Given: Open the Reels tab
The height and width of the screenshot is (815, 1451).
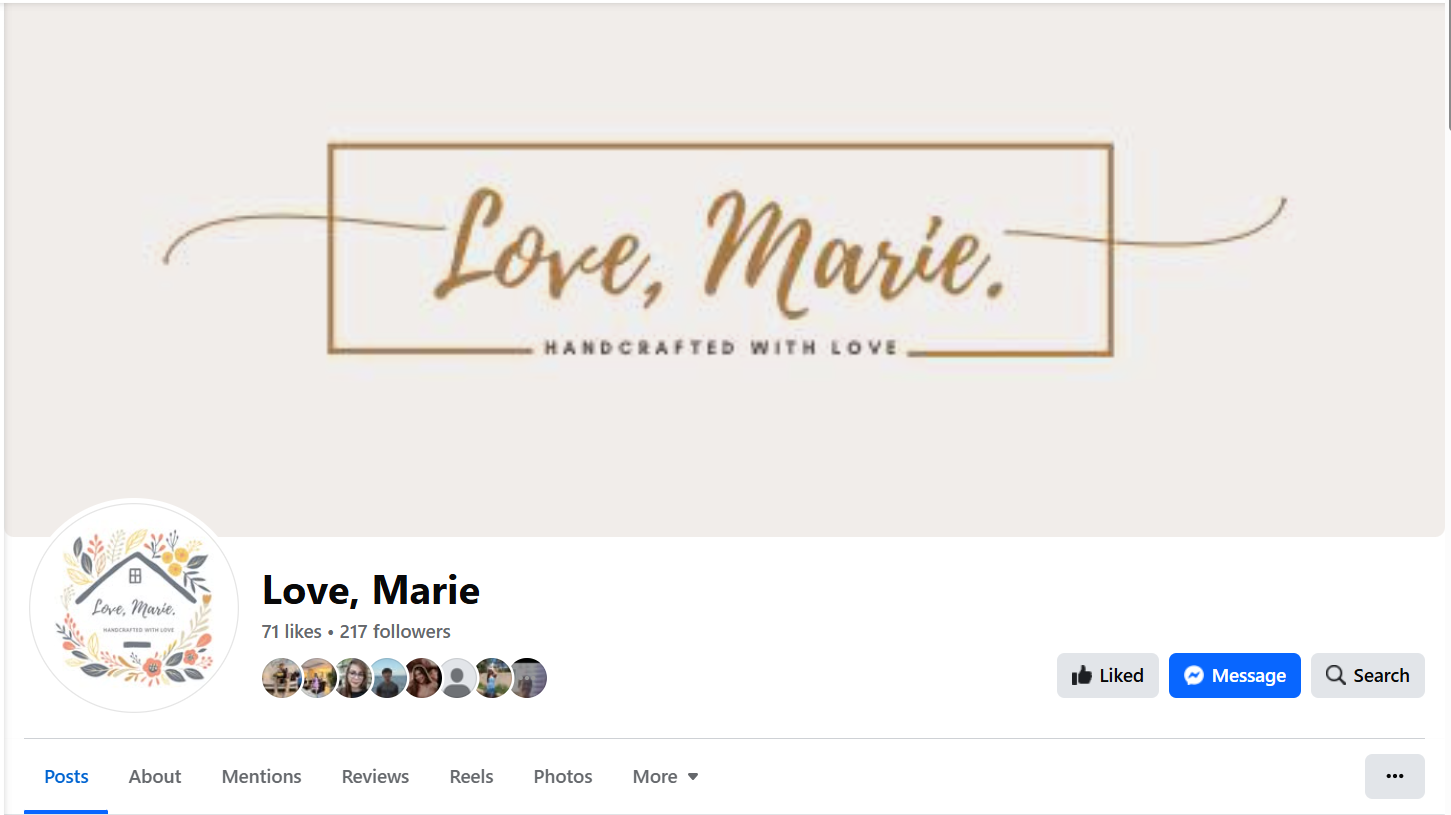Looking at the screenshot, I should (x=471, y=776).
